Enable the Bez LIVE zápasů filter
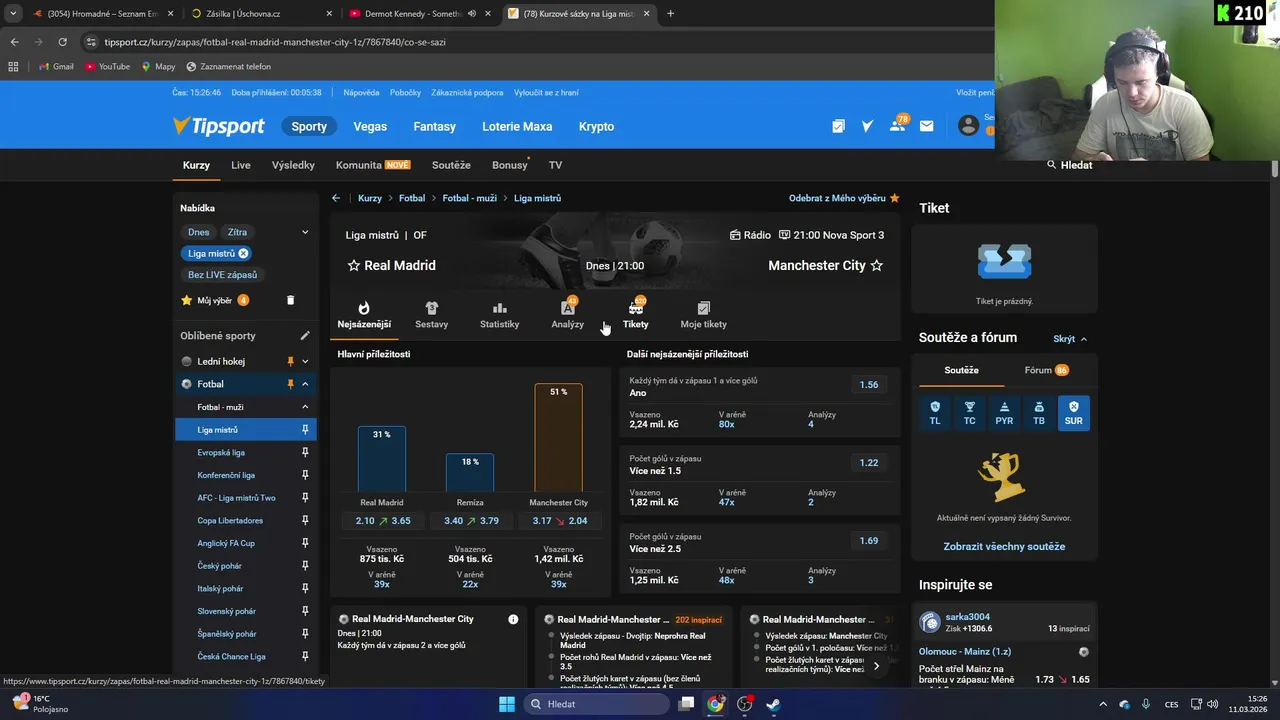1280x720 pixels. (222, 275)
